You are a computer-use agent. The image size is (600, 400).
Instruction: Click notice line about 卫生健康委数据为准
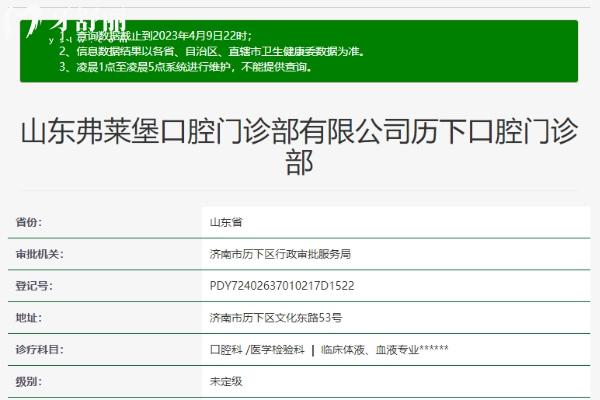click(212, 51)
